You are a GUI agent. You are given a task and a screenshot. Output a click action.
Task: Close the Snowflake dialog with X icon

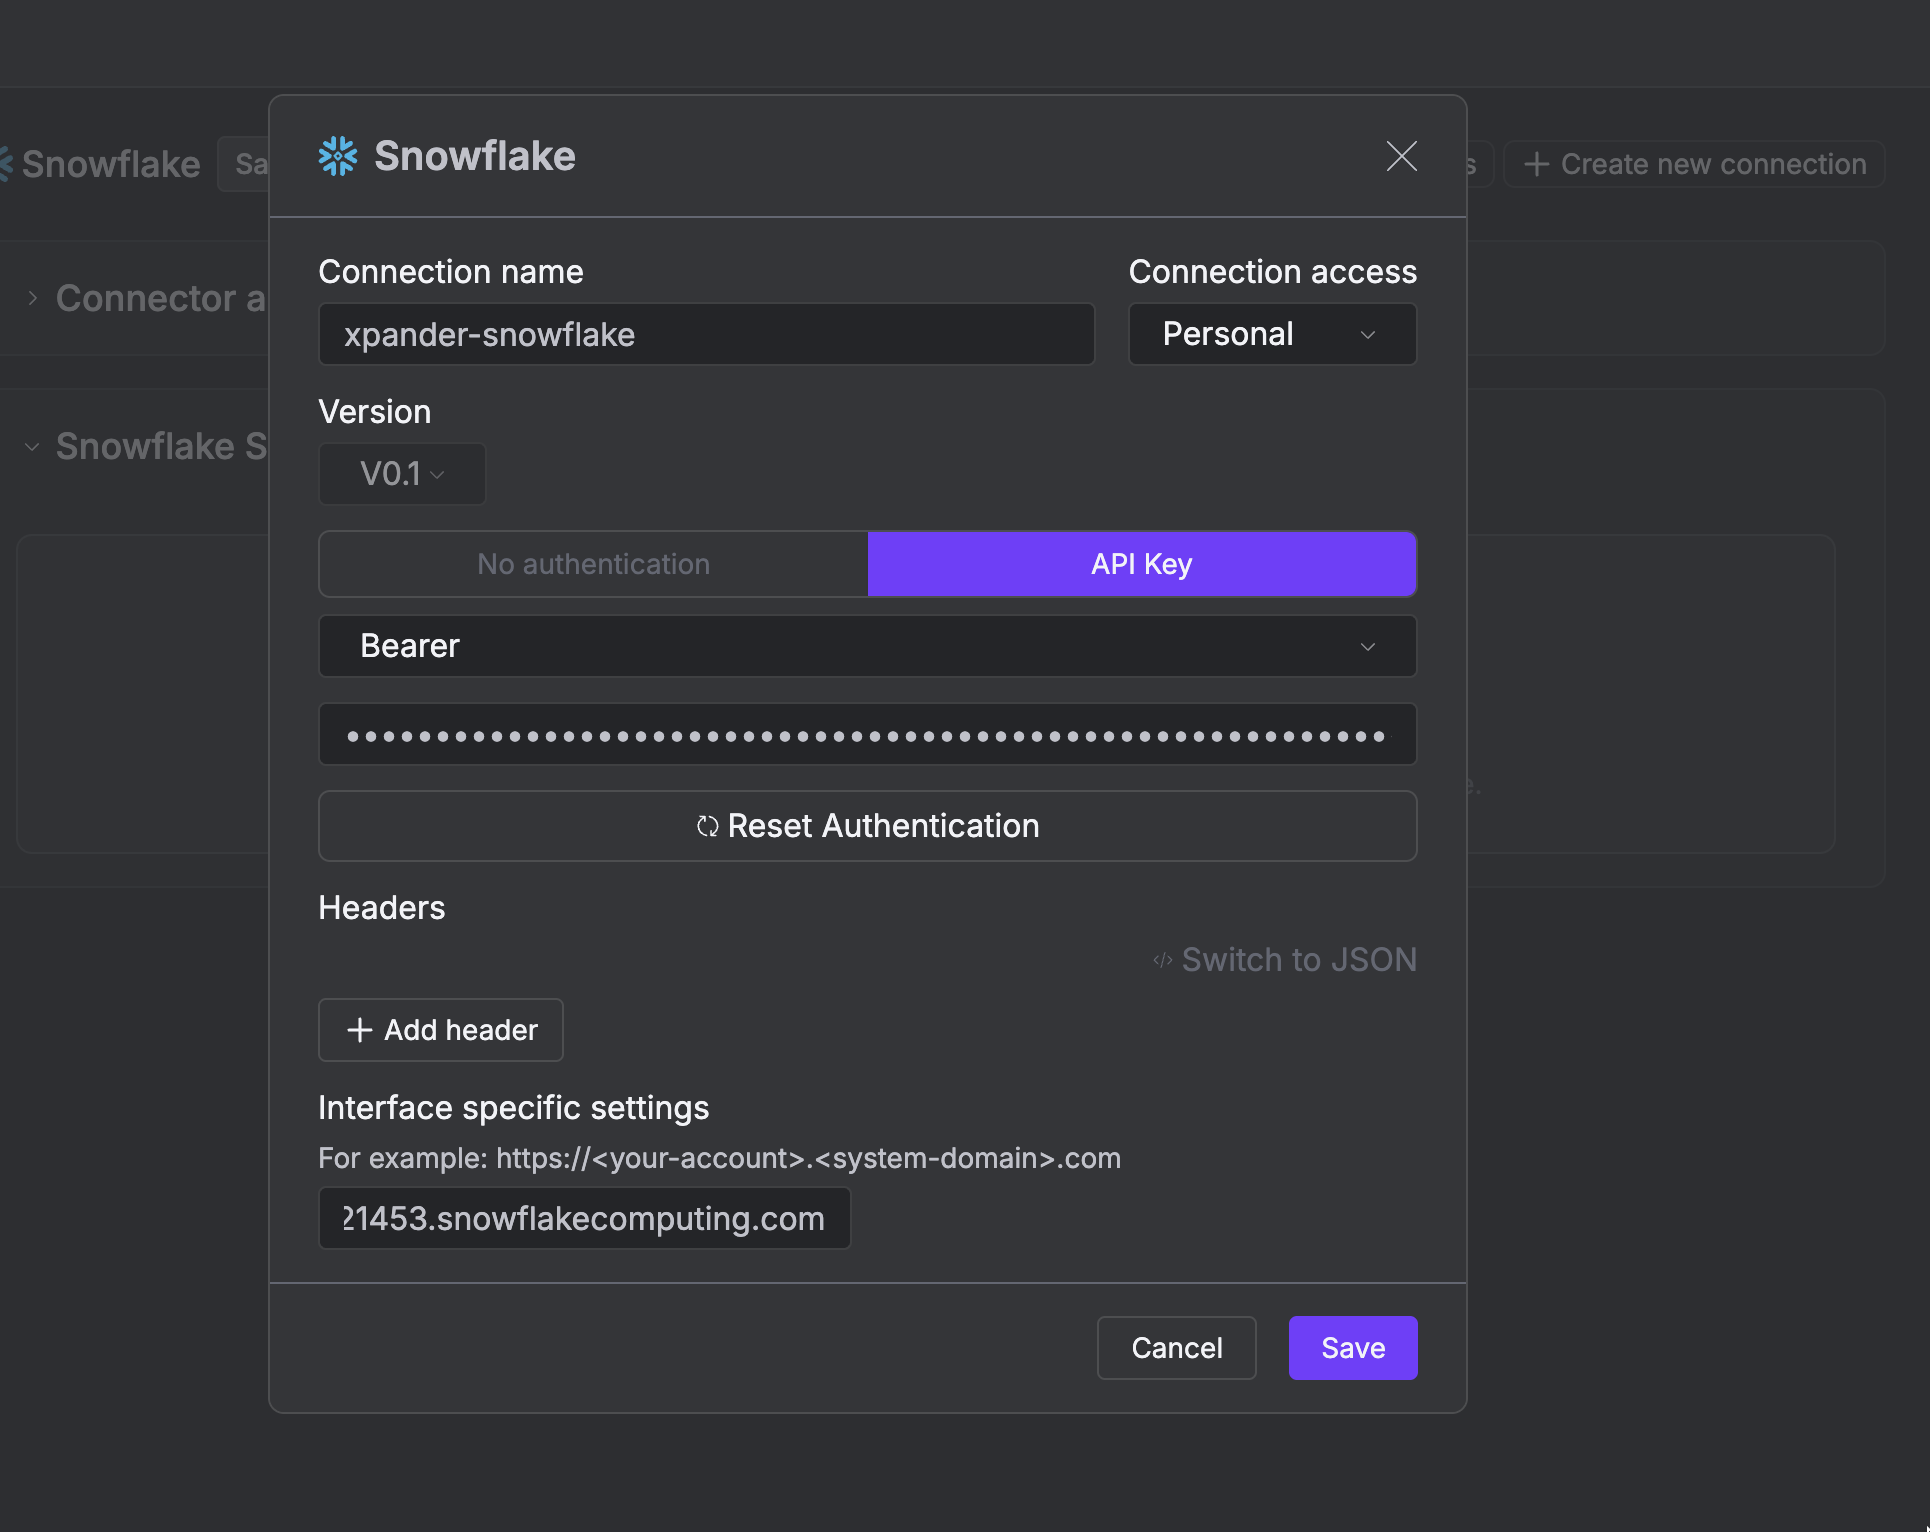(x=1401, y=156)
